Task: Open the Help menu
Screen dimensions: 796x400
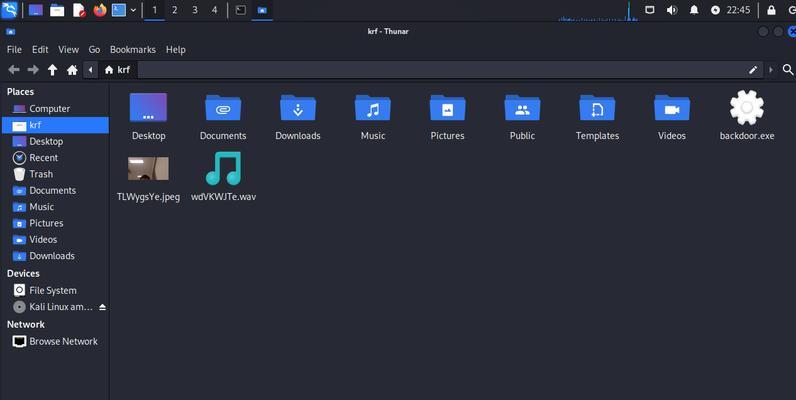Action: coord(176,49)
